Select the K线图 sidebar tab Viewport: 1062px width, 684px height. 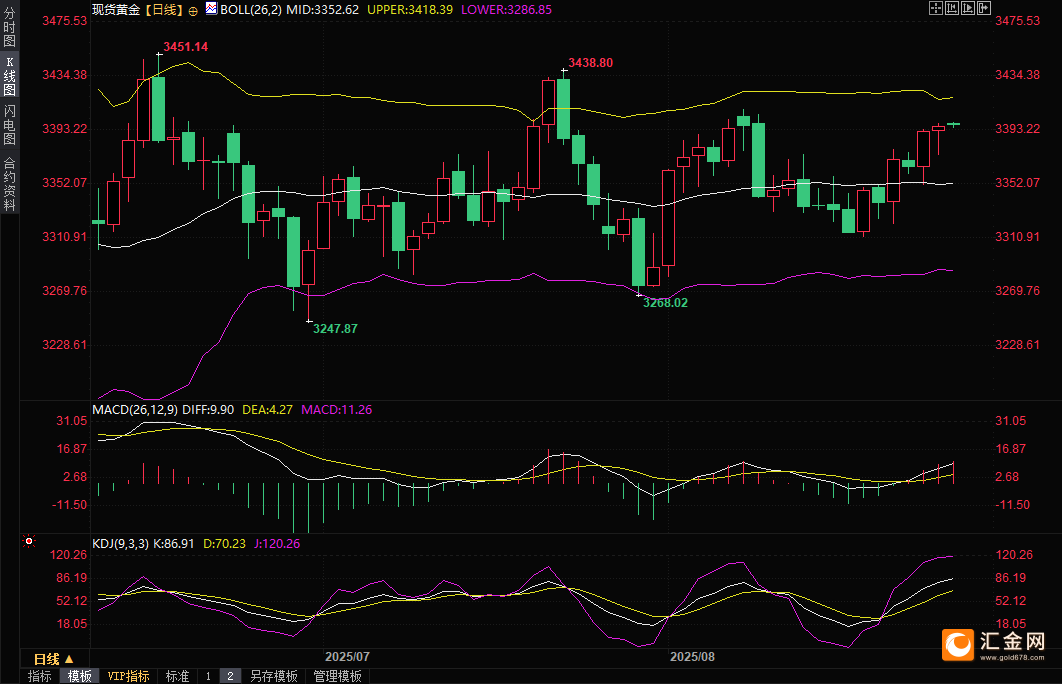(x=9, y=77)
